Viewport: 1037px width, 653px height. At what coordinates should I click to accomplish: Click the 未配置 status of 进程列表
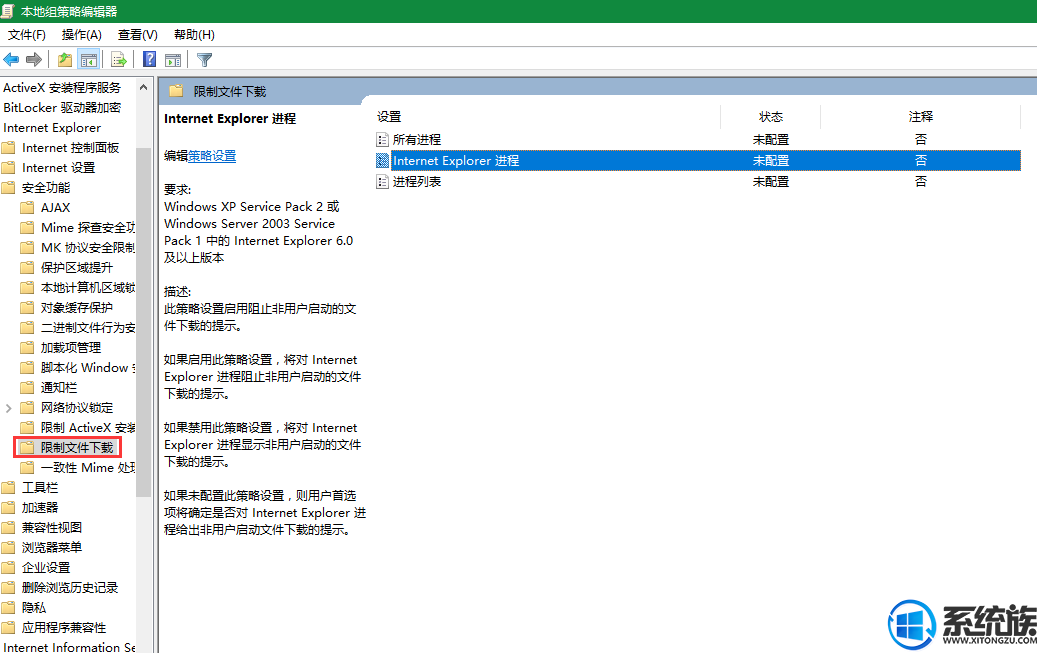(770, 181)
